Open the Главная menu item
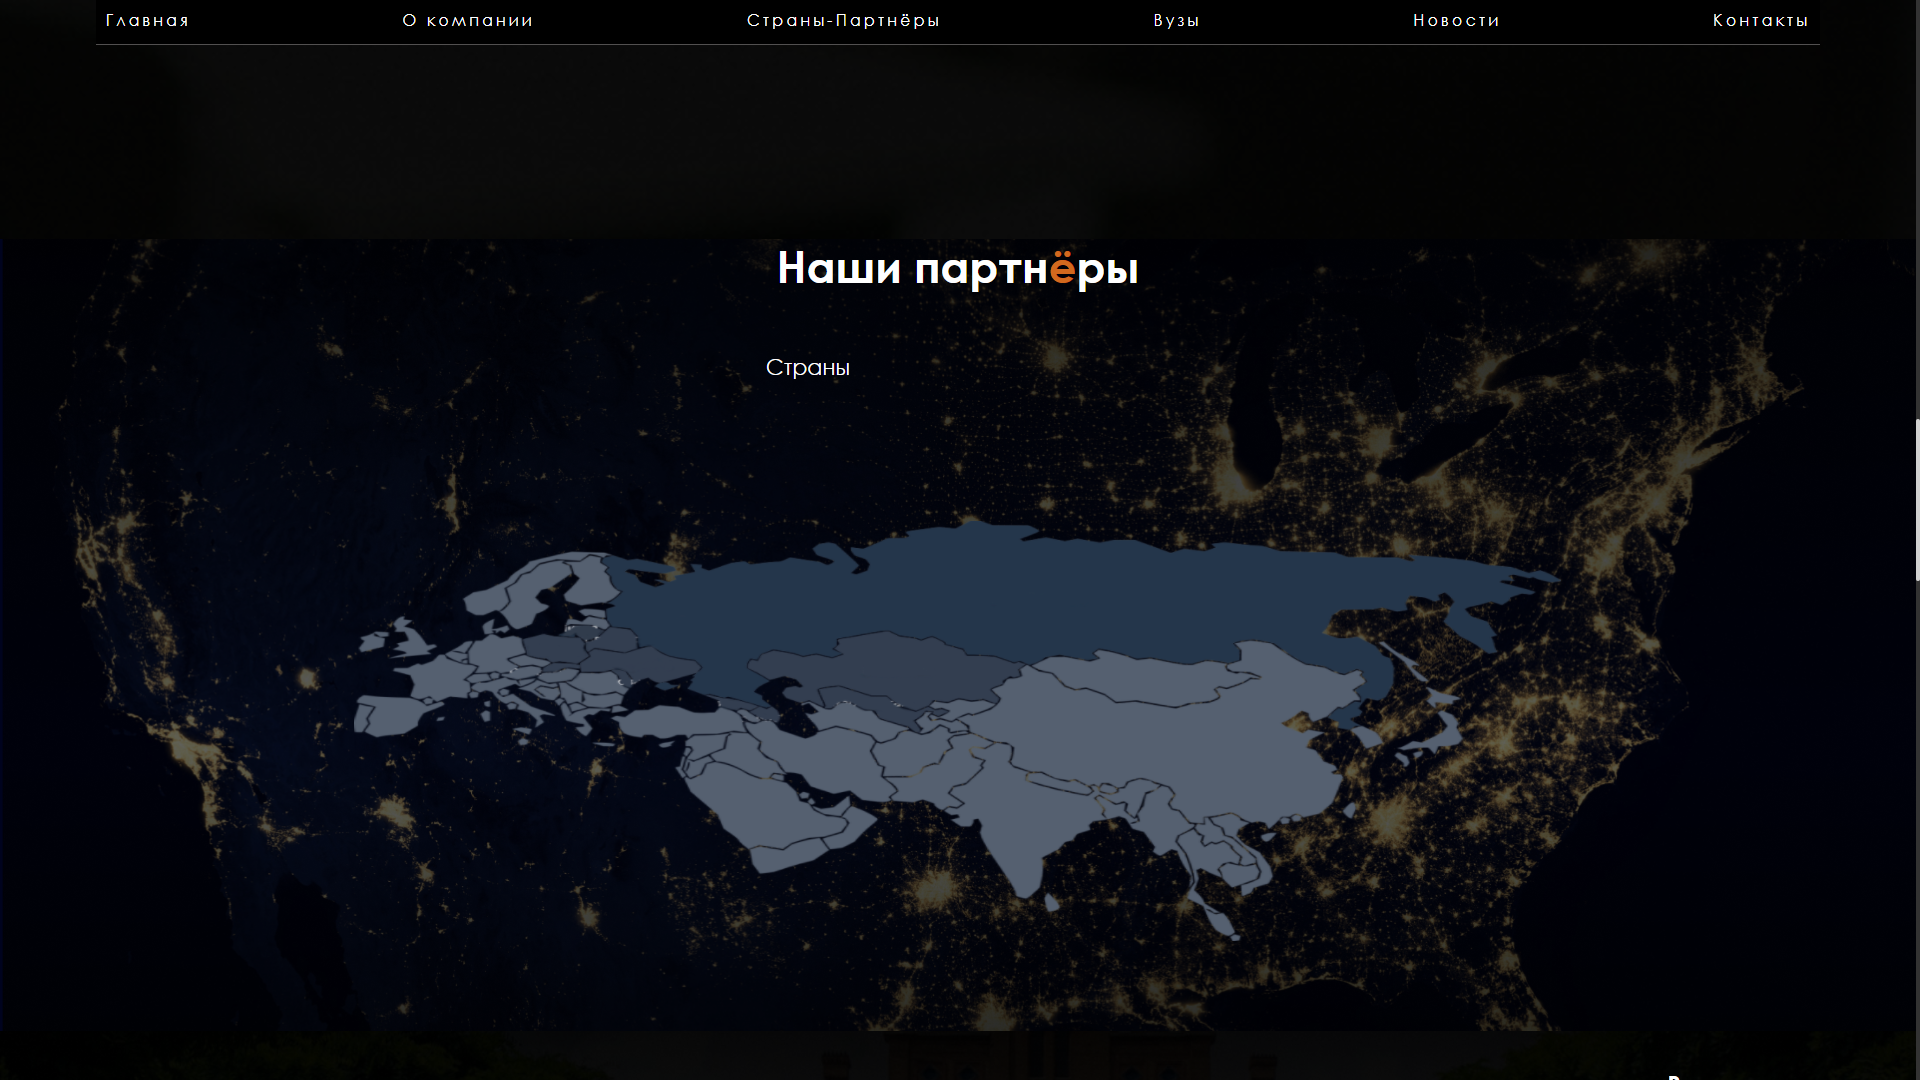Image resolution: width=1920 pixels, height=1080 pixels. point(147,21)
